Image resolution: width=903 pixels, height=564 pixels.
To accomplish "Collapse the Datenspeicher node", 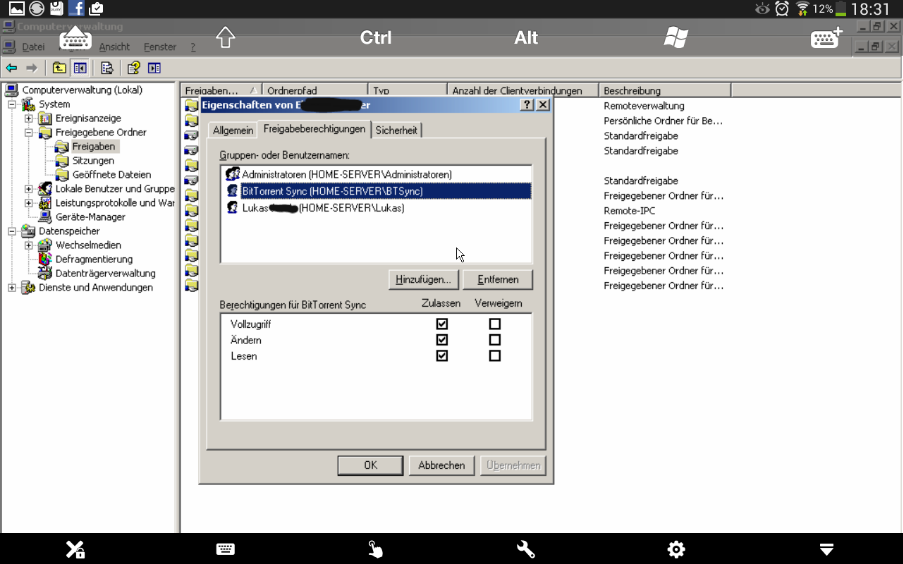I will pos(12,231).
